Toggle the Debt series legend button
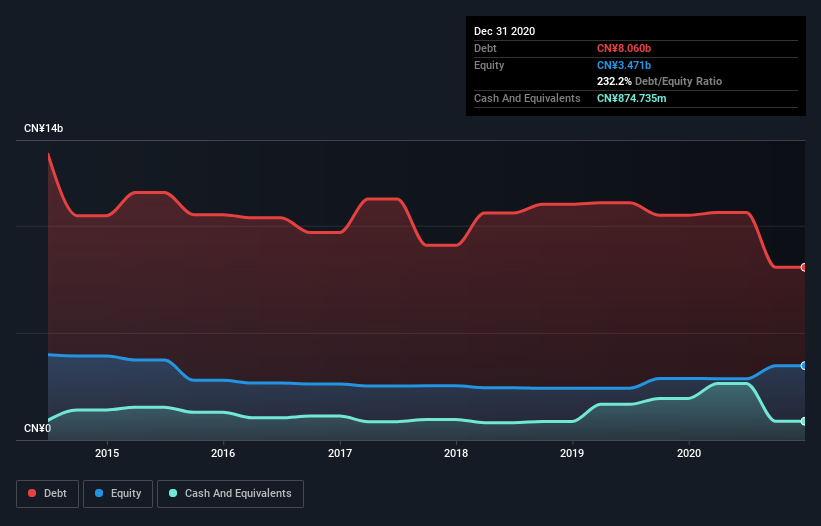The image size is (821, 526). [x=47, y=494]
